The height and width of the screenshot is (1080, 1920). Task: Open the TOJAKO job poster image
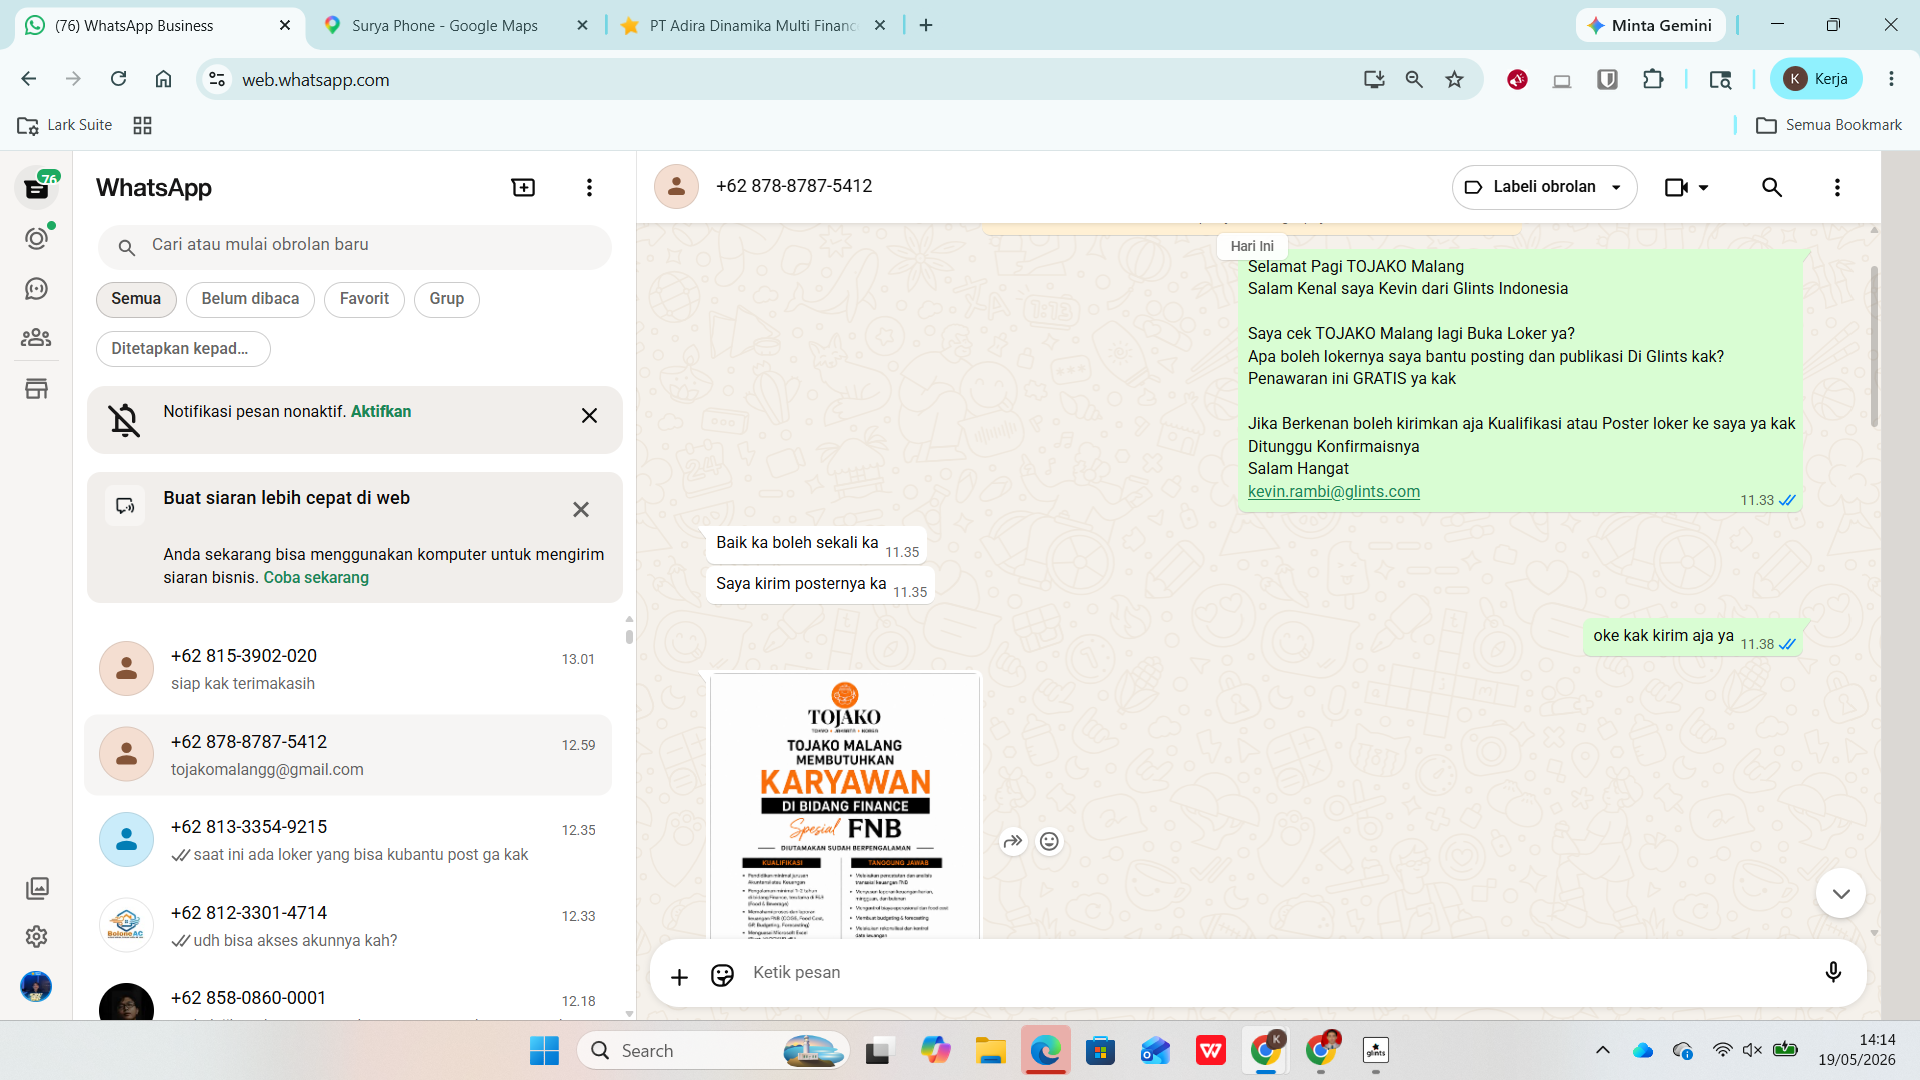tap(845, 806)
